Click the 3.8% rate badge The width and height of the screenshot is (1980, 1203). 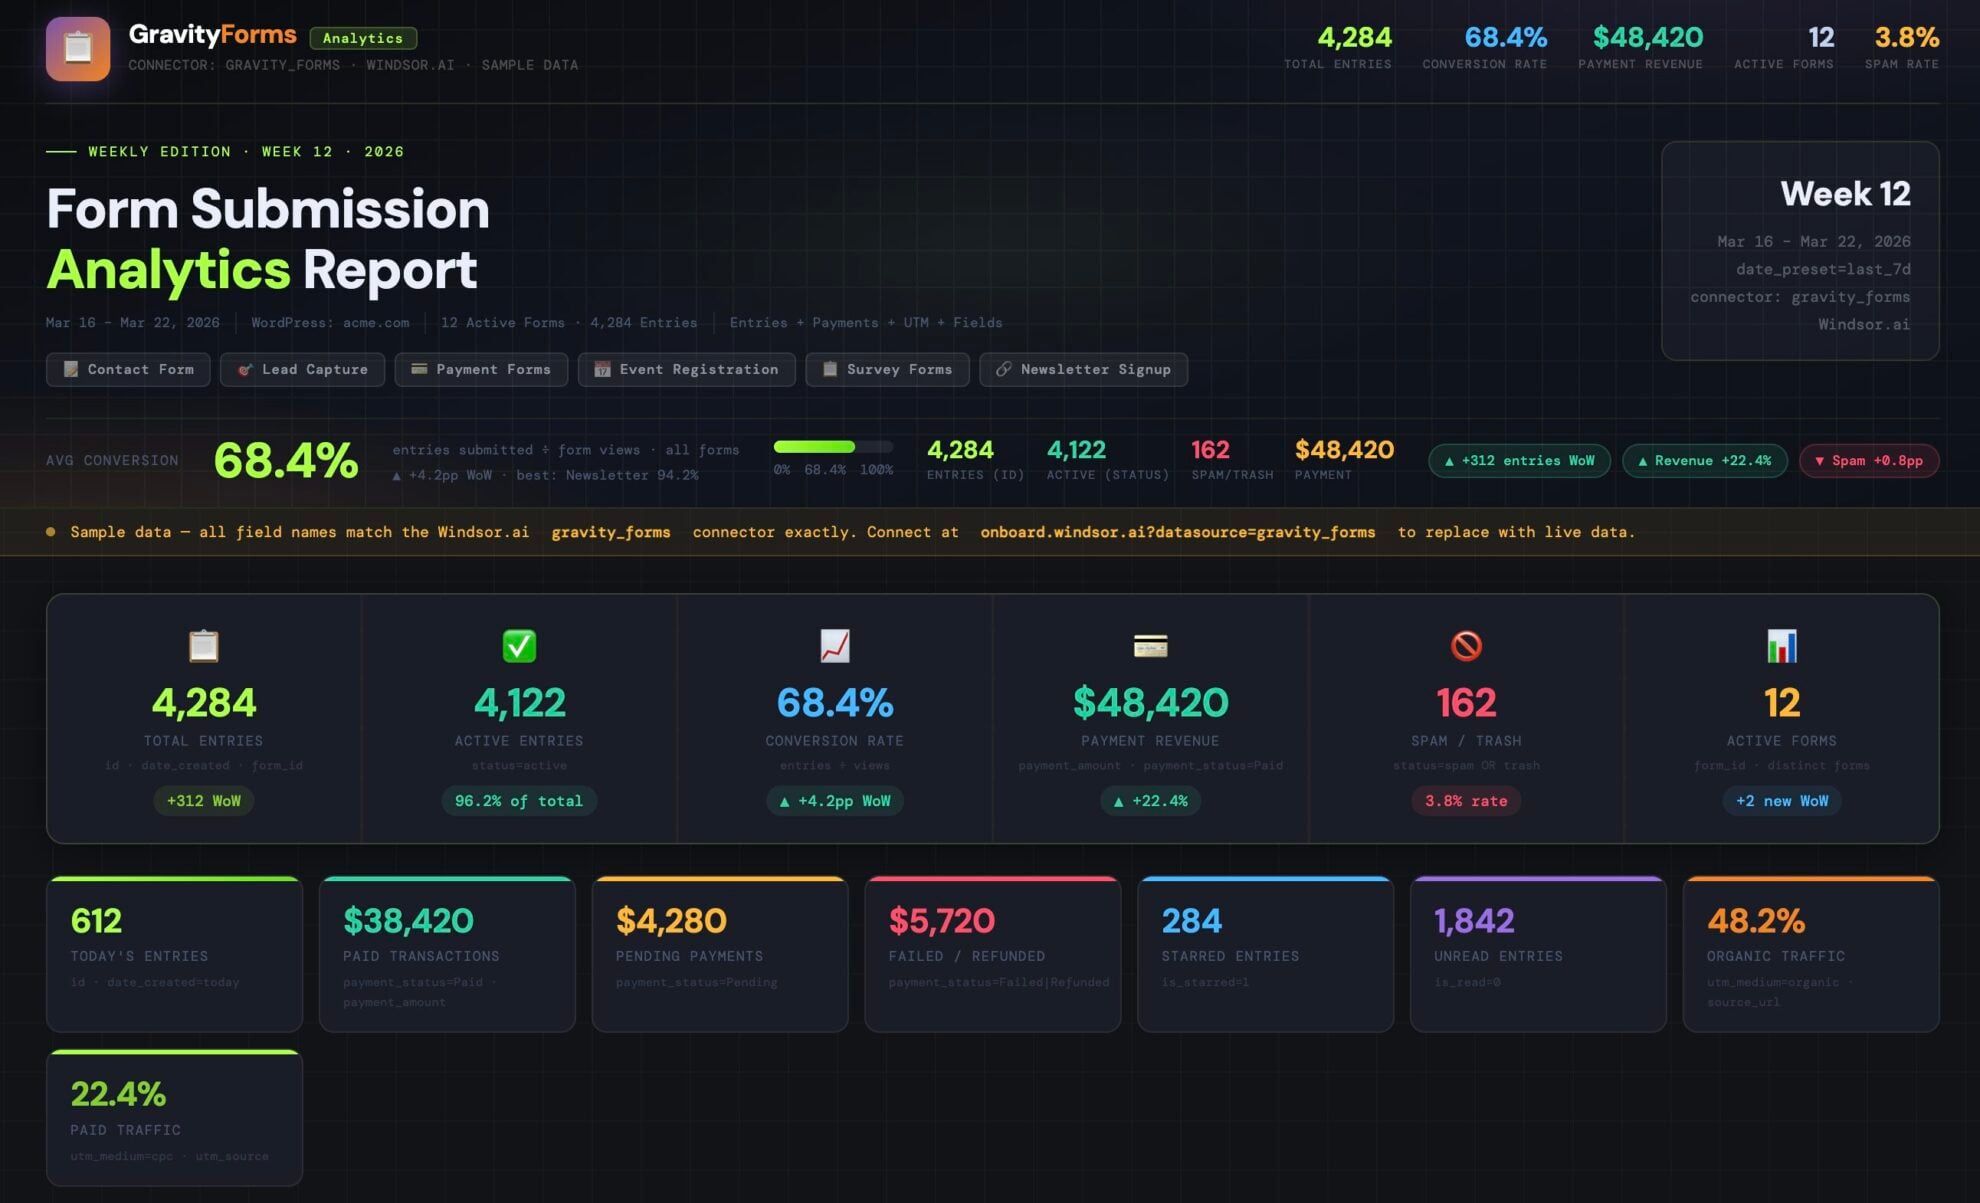pos(1466,801)
